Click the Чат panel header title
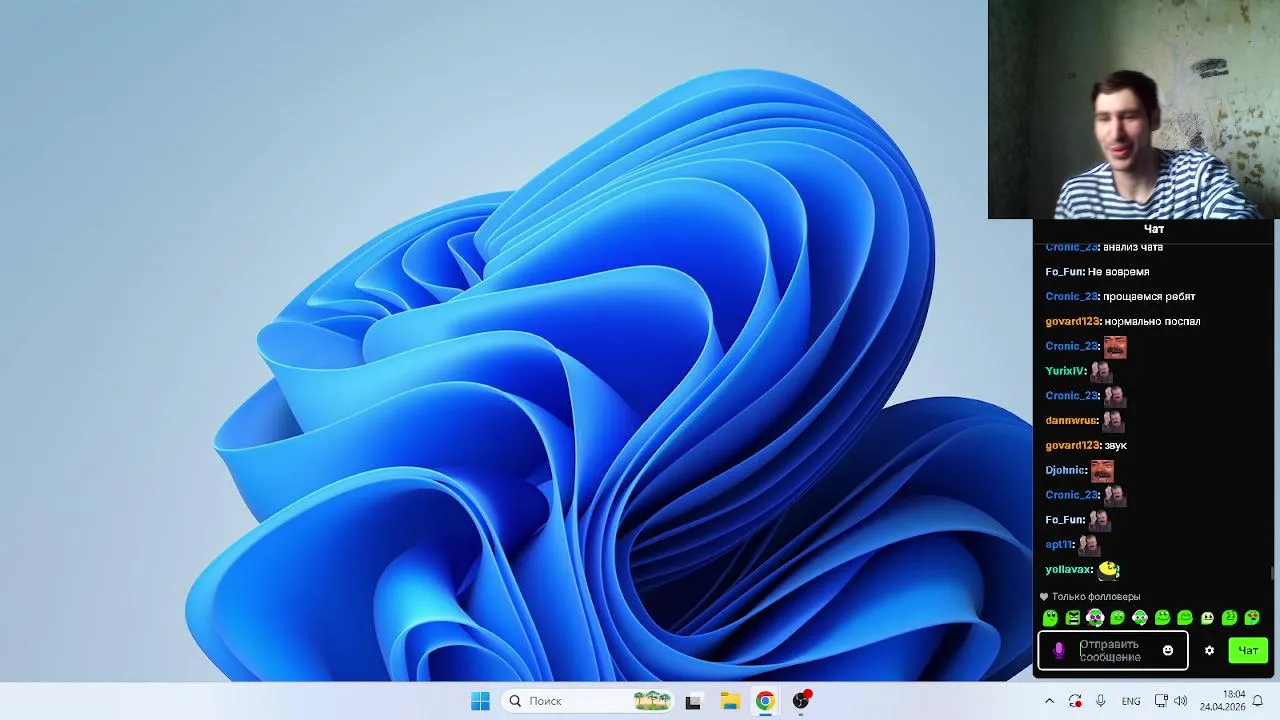The height and width of the screenshot is (720, 1280). (x=1154, y=229)
